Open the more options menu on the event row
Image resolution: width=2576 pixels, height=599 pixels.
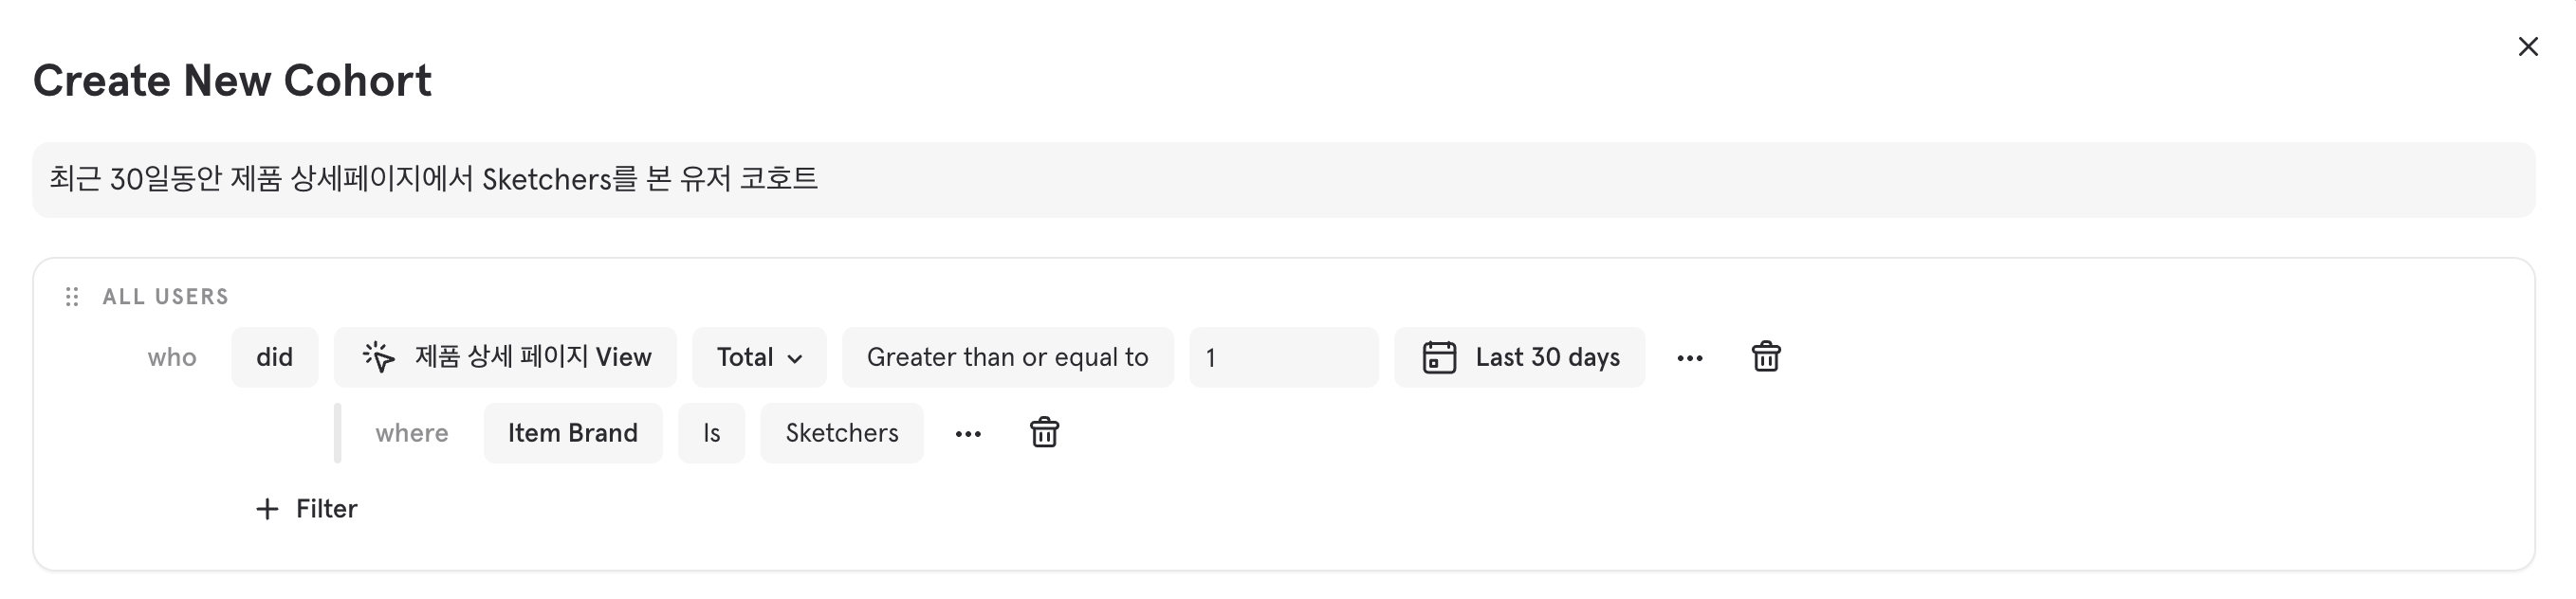1690,358
